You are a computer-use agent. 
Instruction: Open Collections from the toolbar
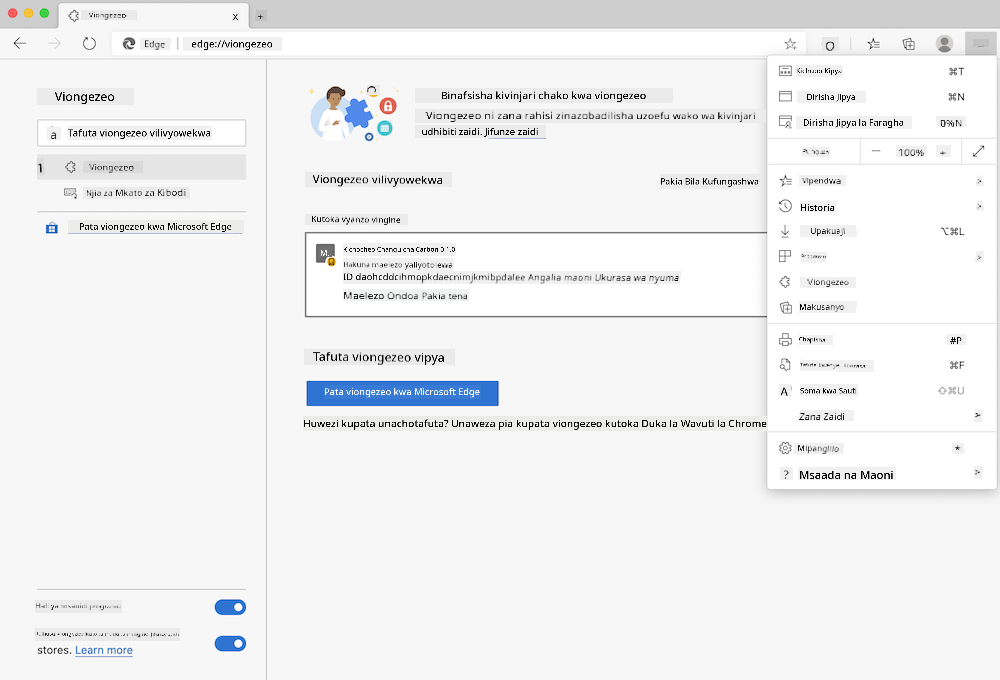[908, 43]
